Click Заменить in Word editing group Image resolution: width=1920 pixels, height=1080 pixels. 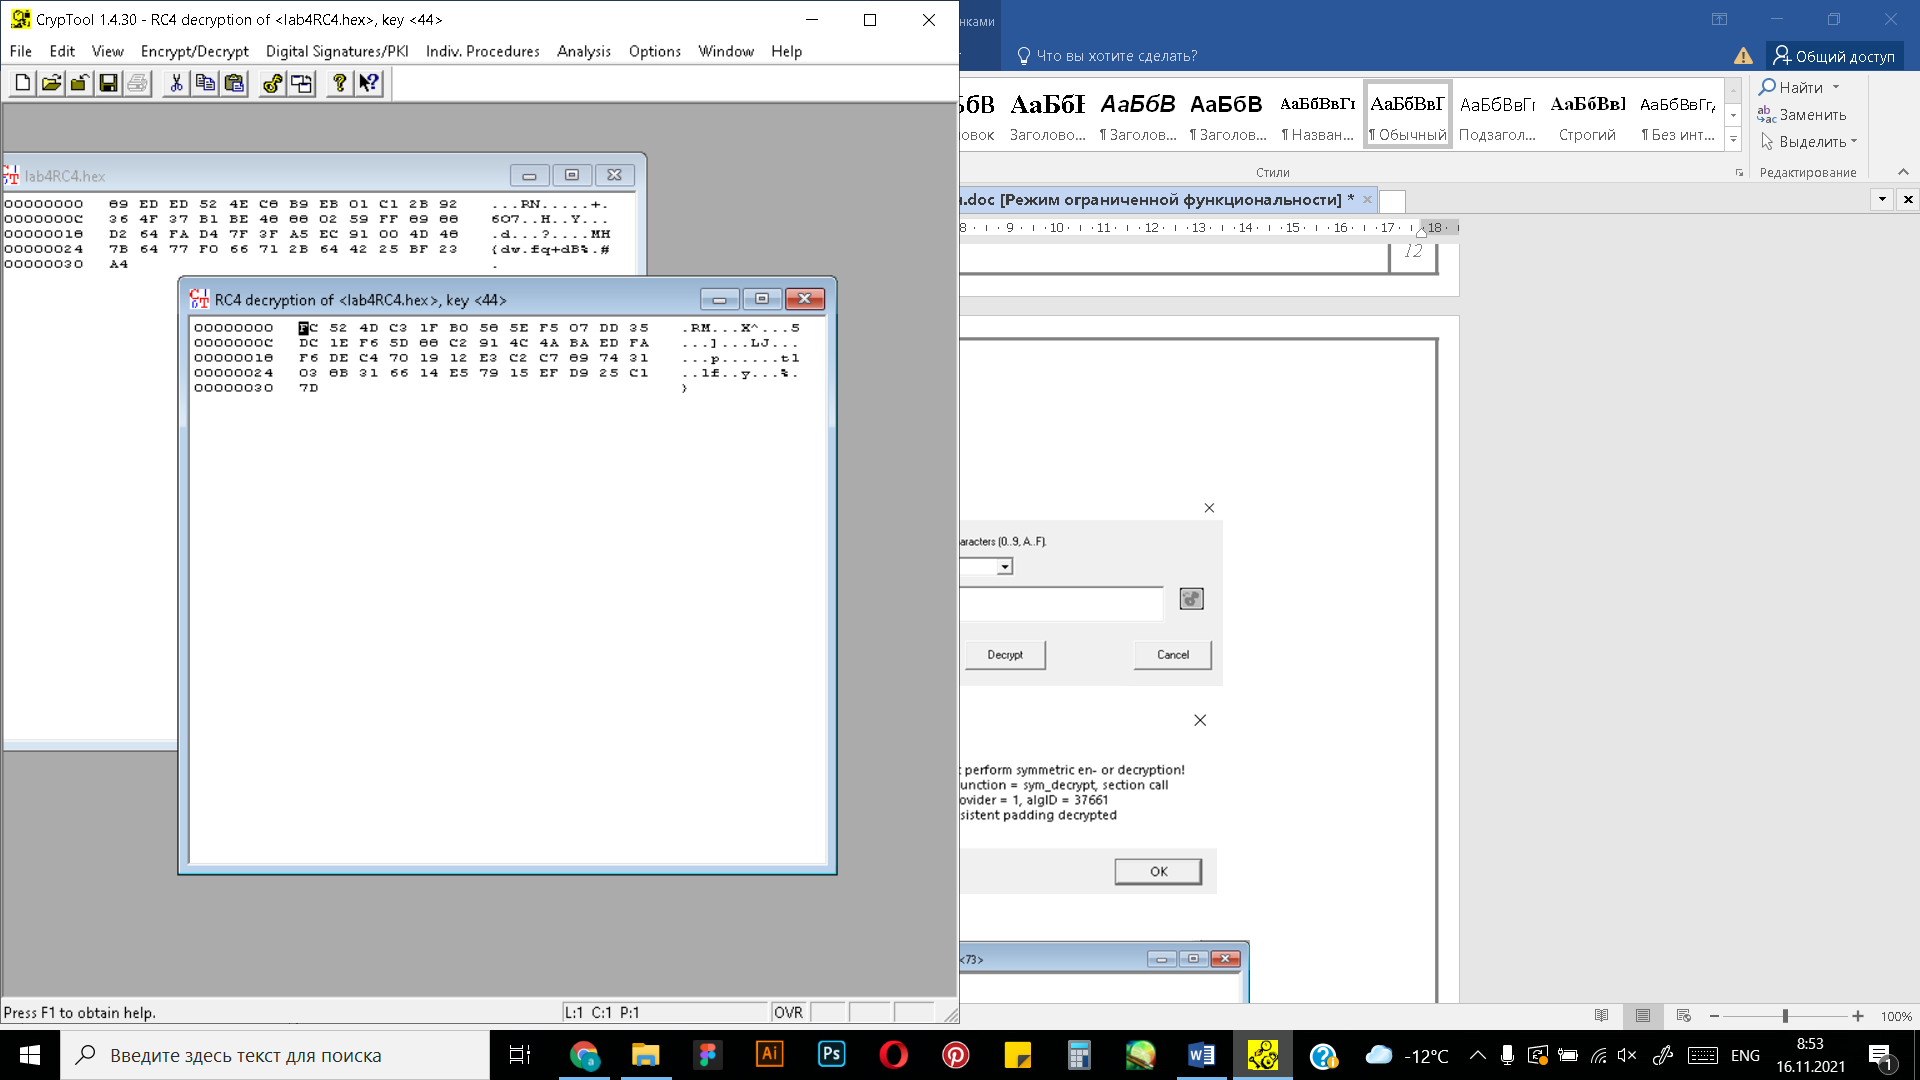pyautogui.click(x=1802, y=115)
